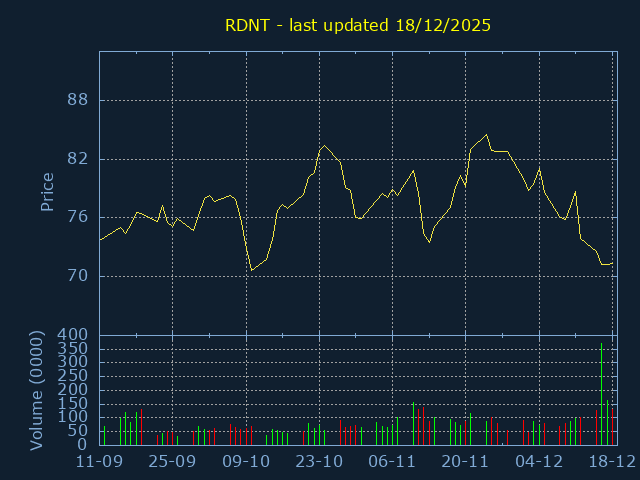The height and width of the screenshot is (480, 640).
Task: Click the 18-12 date label
Action: point(611,462)
